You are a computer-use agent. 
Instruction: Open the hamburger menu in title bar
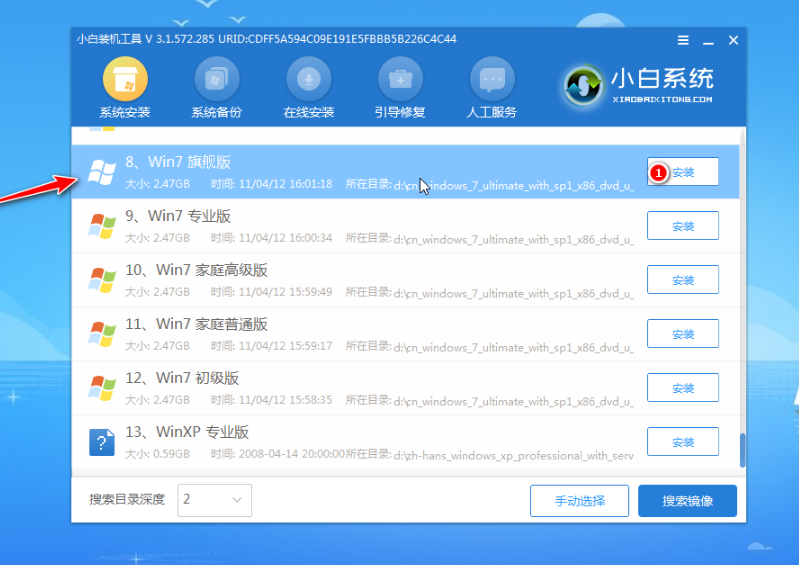[x=683, y=40]
